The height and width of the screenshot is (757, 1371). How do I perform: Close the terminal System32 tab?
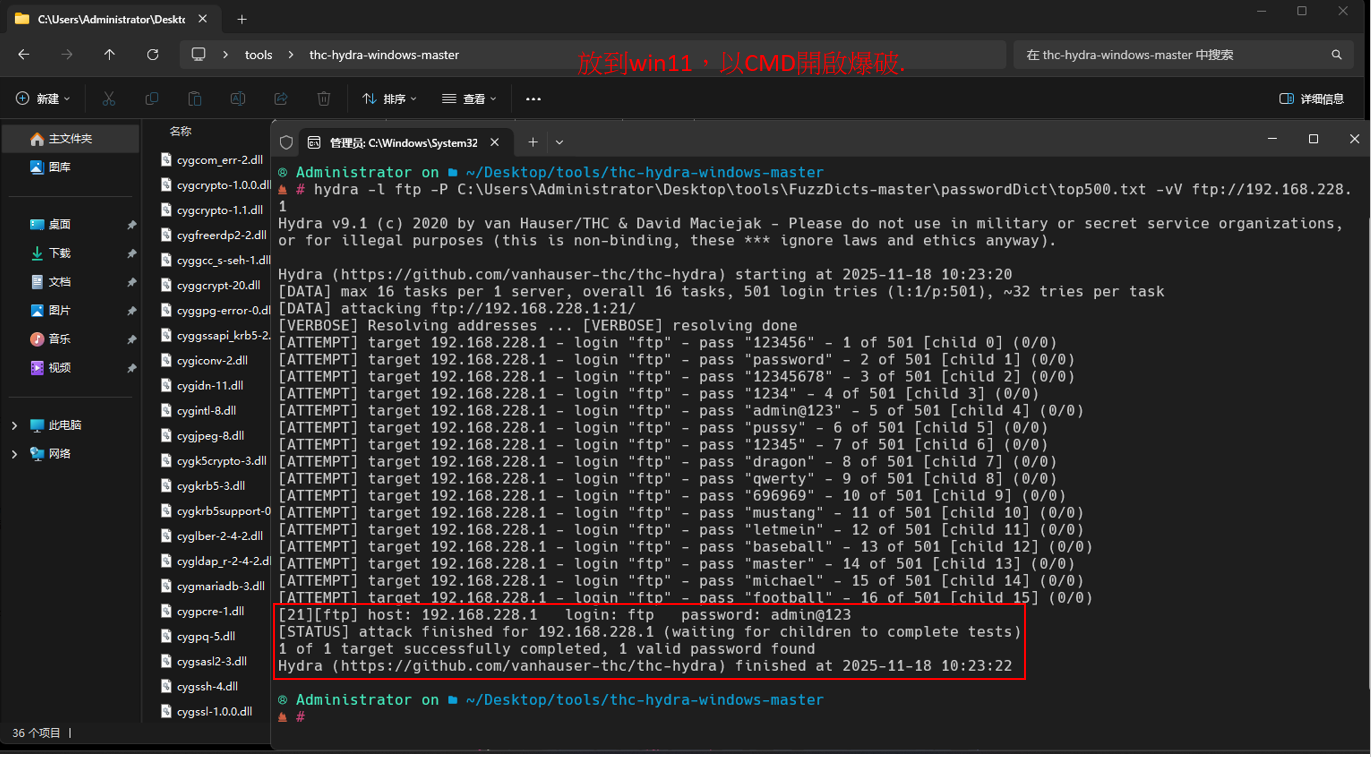click(496, 143)
